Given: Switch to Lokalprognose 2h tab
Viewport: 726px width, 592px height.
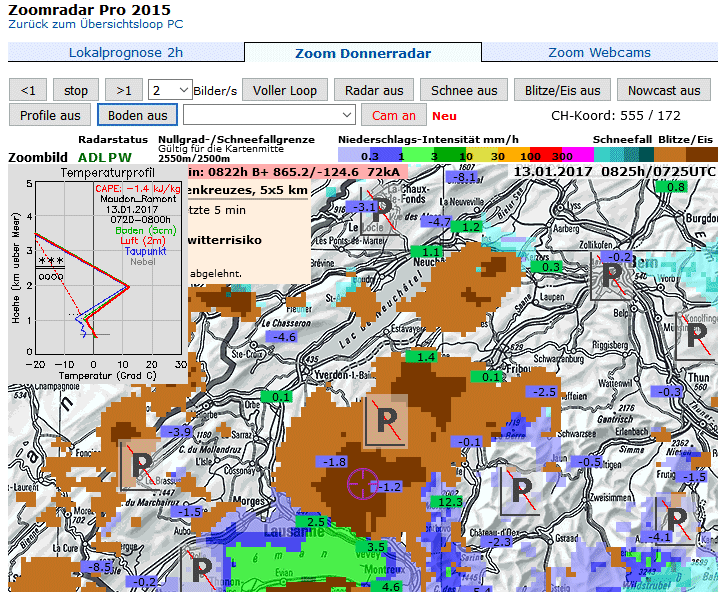Looking at the screenshot, I should (126, 53).
